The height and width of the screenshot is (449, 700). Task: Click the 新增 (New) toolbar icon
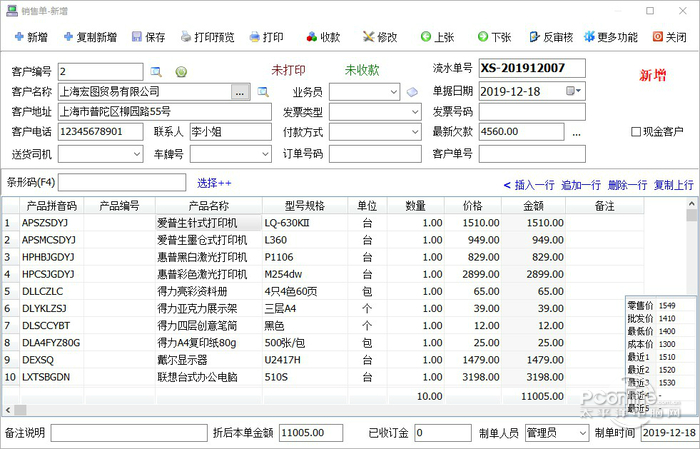click(x=18, y=37)
